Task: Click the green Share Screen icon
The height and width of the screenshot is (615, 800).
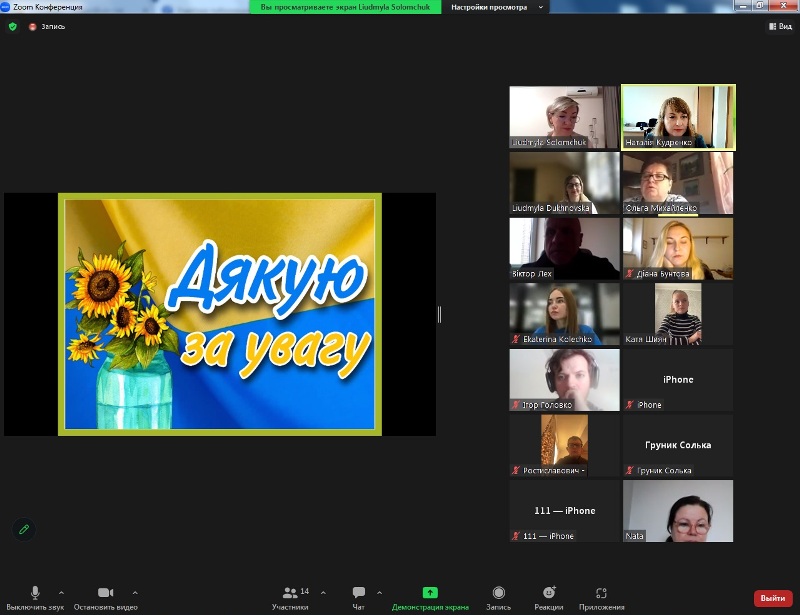Action: [429, 593]
